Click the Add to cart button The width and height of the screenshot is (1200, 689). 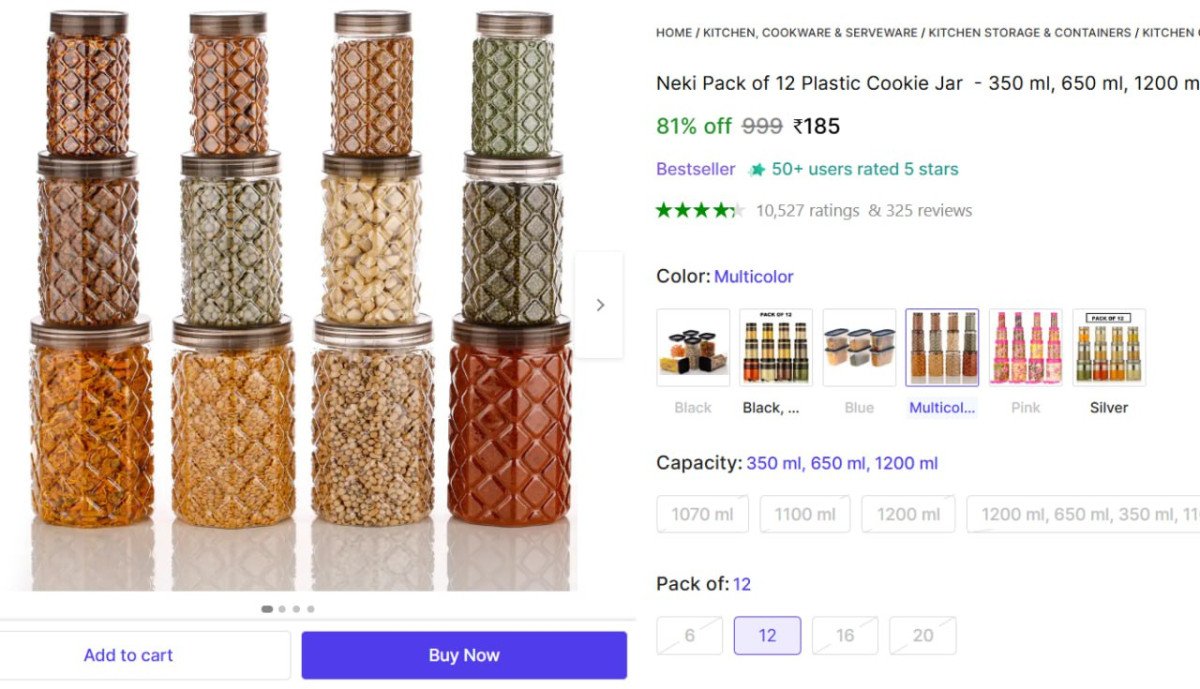click(x=128, y=656)
